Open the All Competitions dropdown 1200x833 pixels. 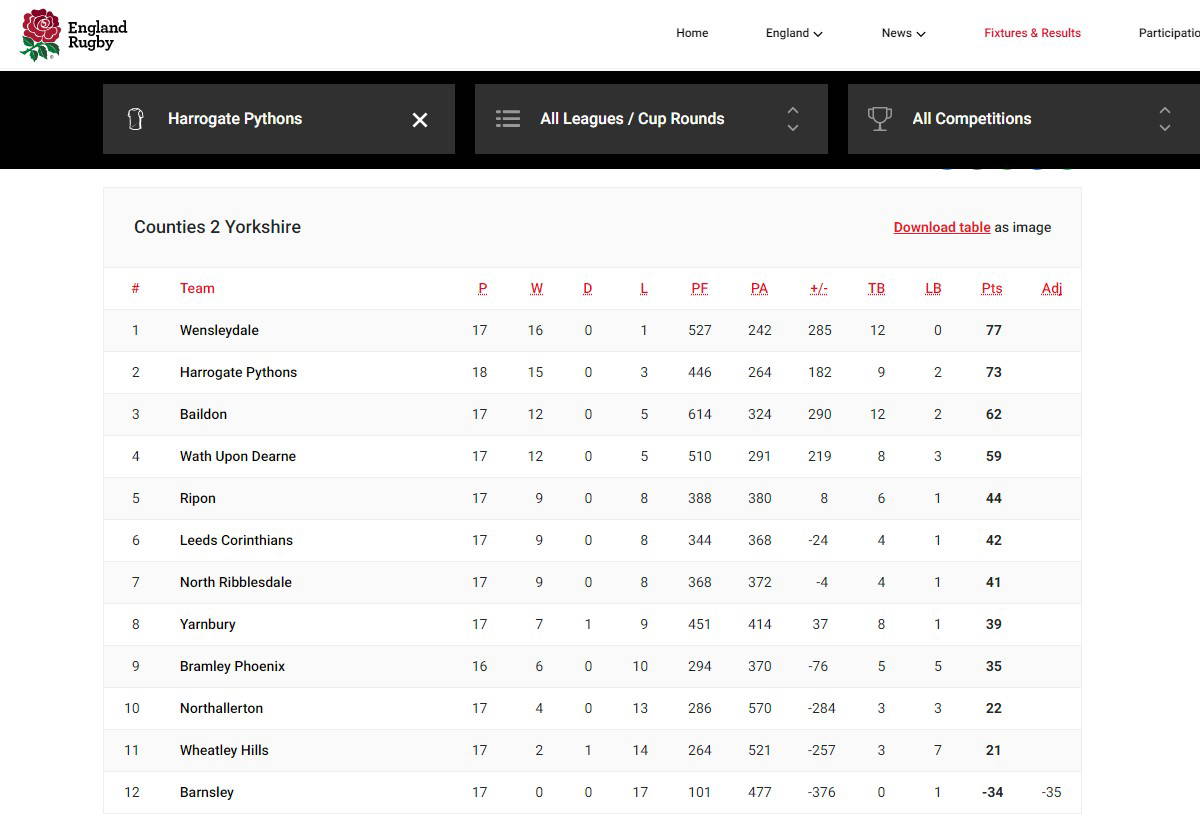[x=971, y=119]
